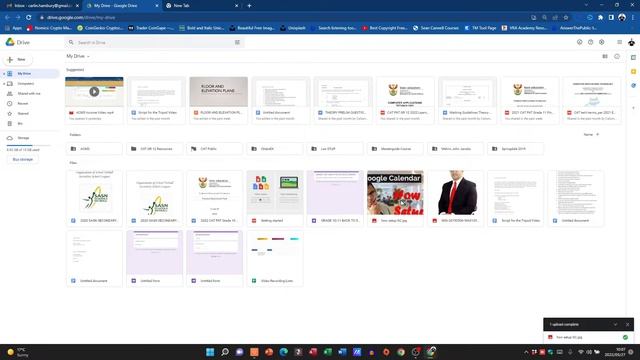Expand the My Drive tree arrow in sidebar
This screenshot has height=360, width=640.
click(4, 73)
